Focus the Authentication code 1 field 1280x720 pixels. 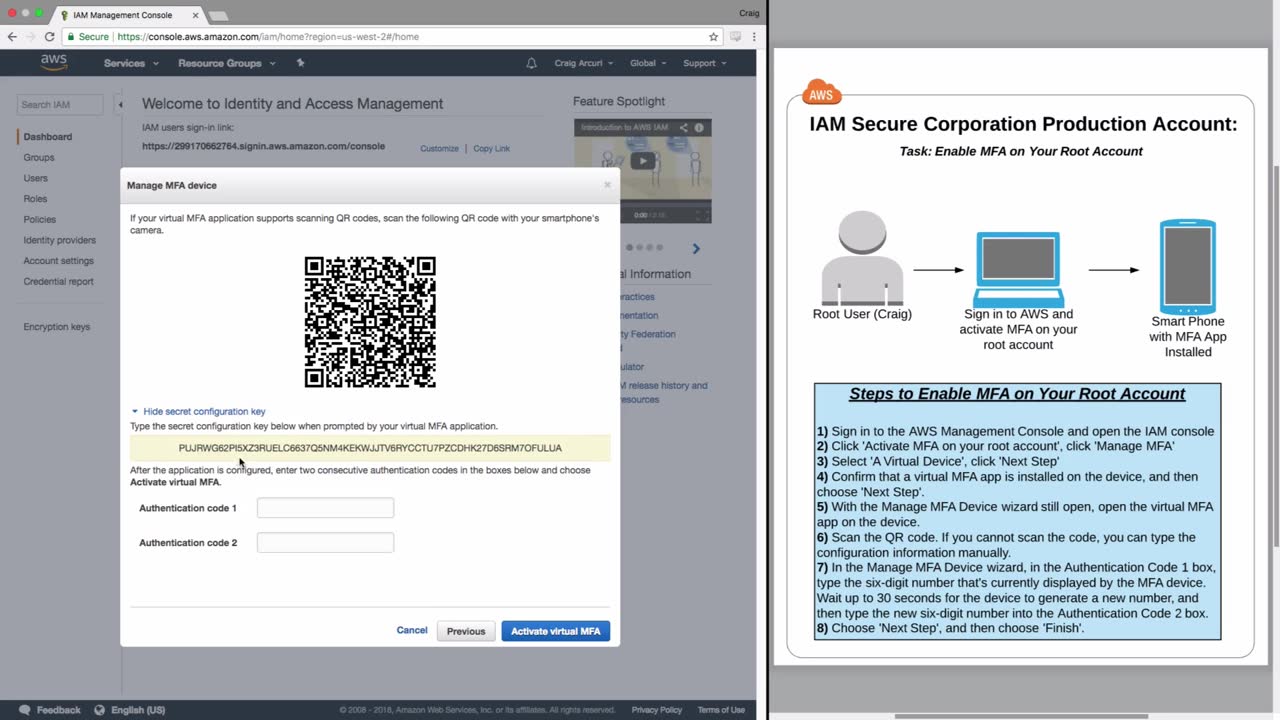325,508
